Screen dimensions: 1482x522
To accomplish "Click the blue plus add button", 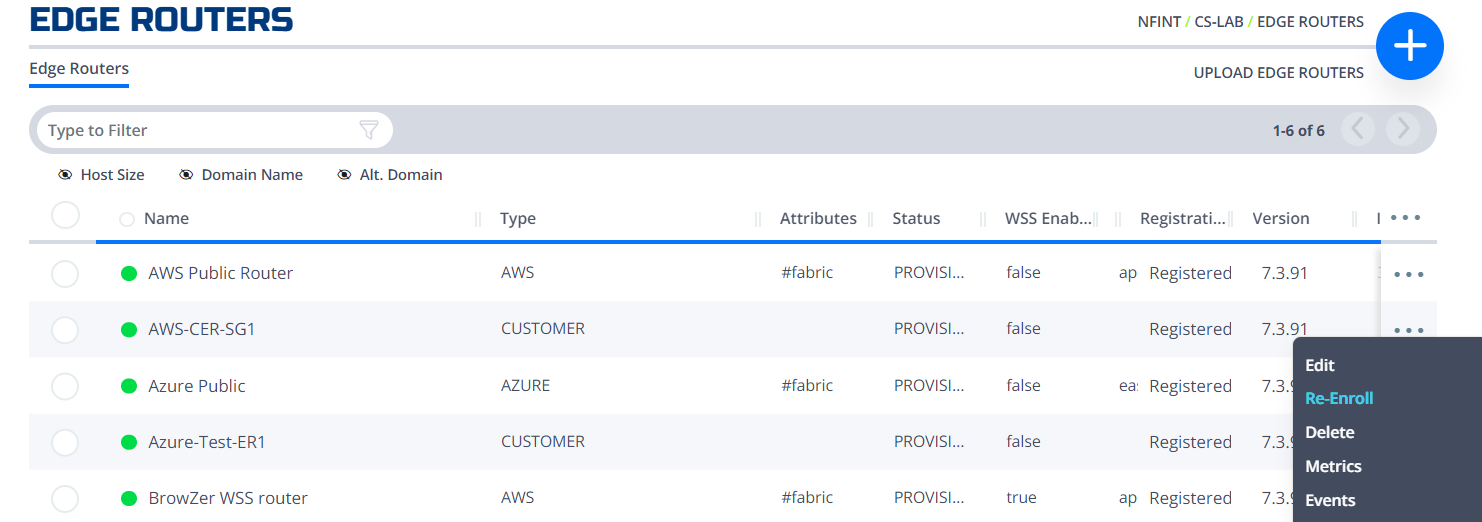I will [1410, 45].
